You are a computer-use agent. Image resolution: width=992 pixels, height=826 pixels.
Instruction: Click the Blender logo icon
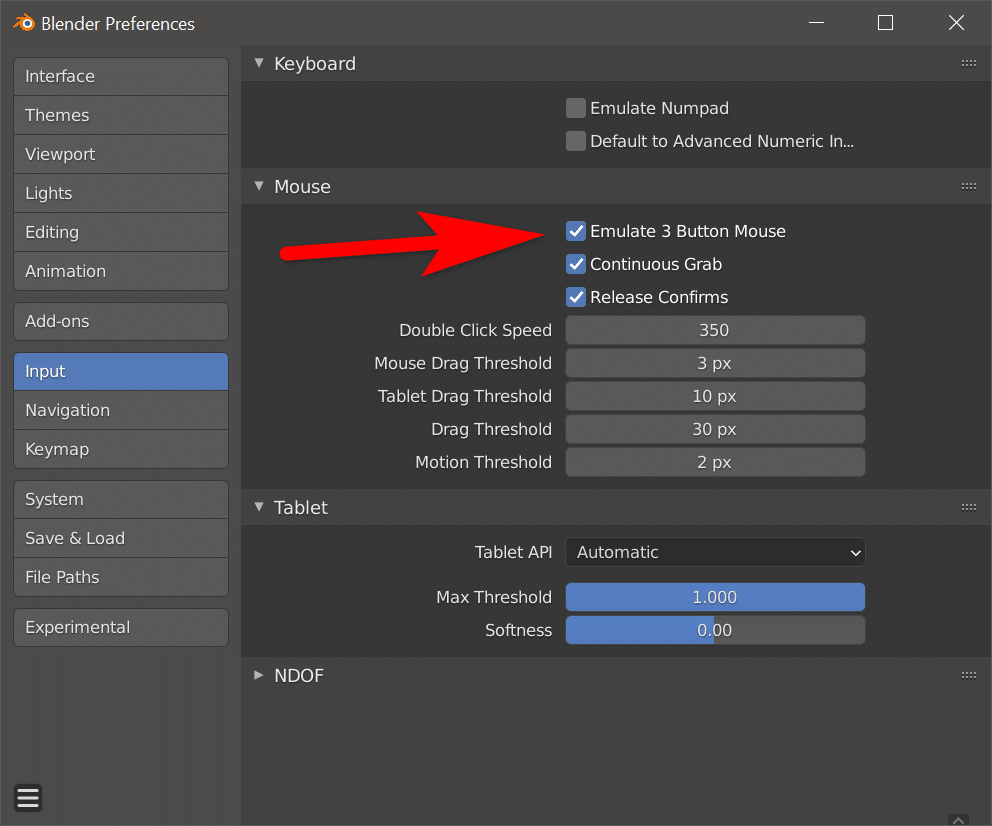click(x=24, y=23)
